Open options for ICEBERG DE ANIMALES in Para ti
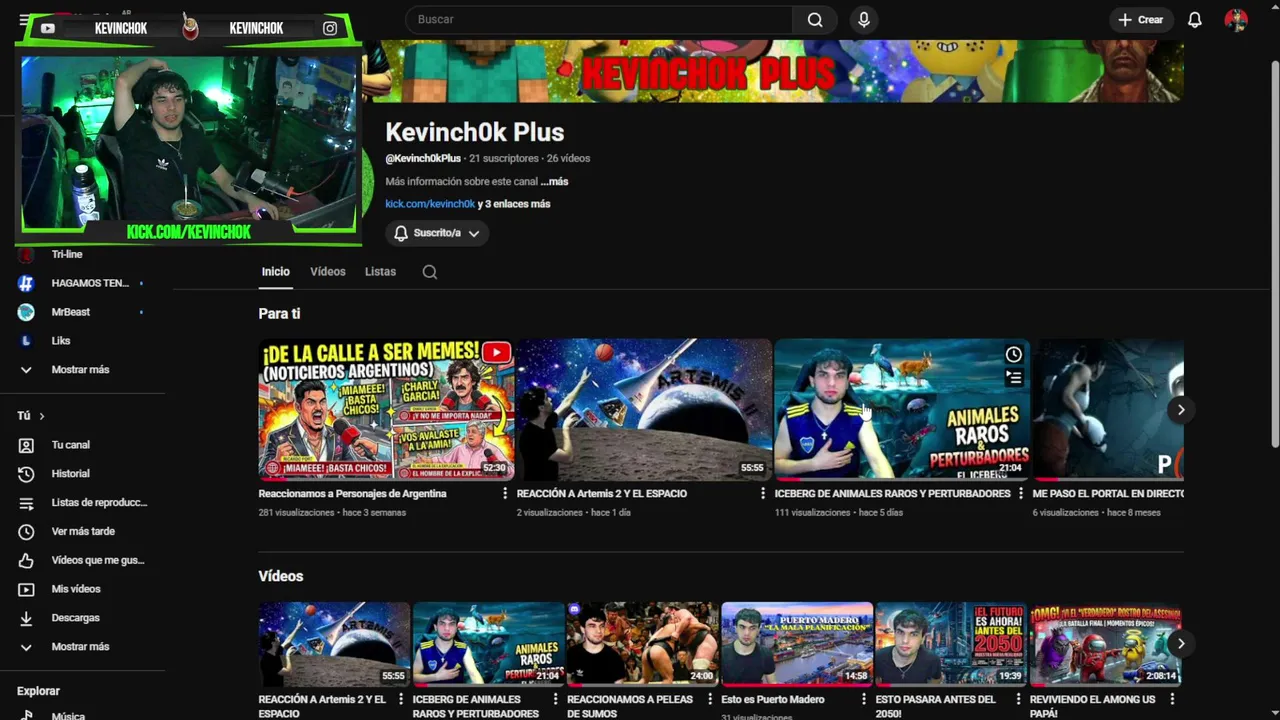This screenshot has width=1280, height=720. click(1021, 494)
